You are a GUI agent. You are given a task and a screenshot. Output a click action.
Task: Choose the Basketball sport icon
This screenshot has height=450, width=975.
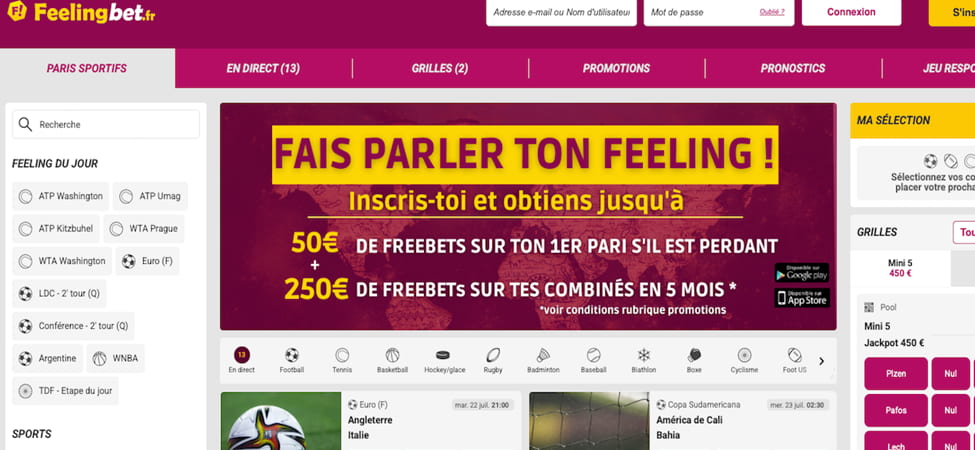click(392, 360)
